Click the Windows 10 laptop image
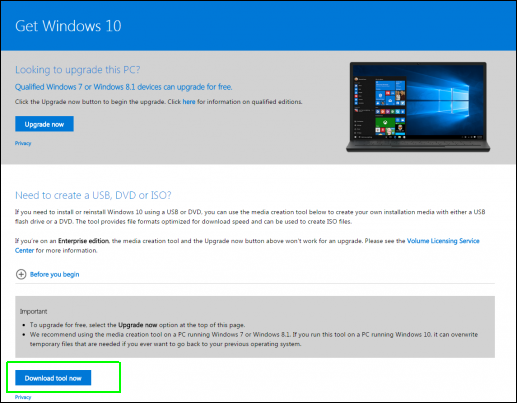The width and height of the screenshot is (517, 403). 418,107
